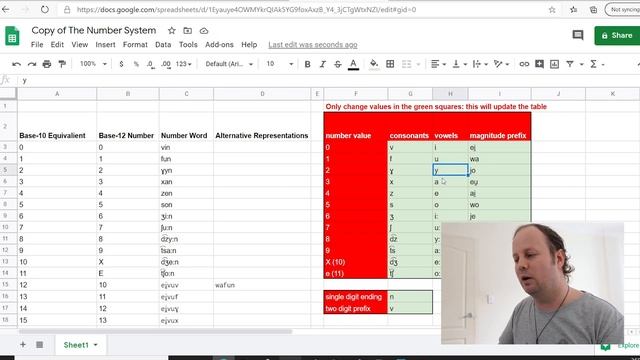The height and width of the screenshot is (360, 640).
Task: Format as percent with the % icon
Action: tap(136, 64)
